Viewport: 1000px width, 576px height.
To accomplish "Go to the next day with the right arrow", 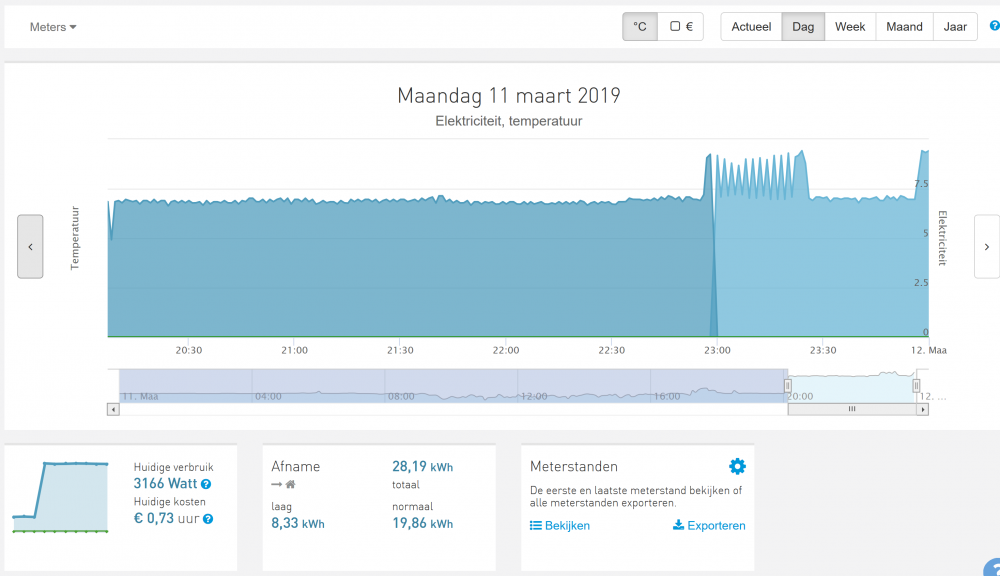I will pyautogui.click(x=986, y=246).
